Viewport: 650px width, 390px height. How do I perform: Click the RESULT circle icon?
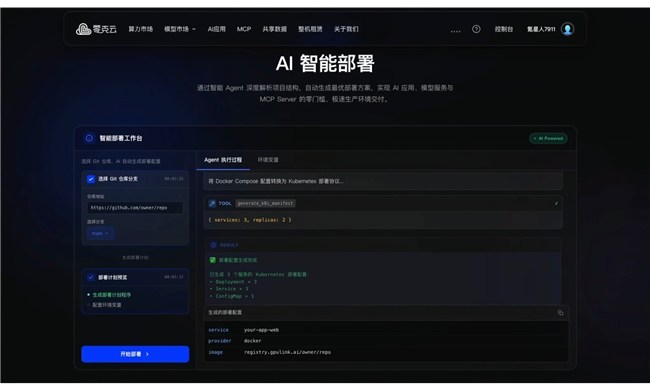213,245
